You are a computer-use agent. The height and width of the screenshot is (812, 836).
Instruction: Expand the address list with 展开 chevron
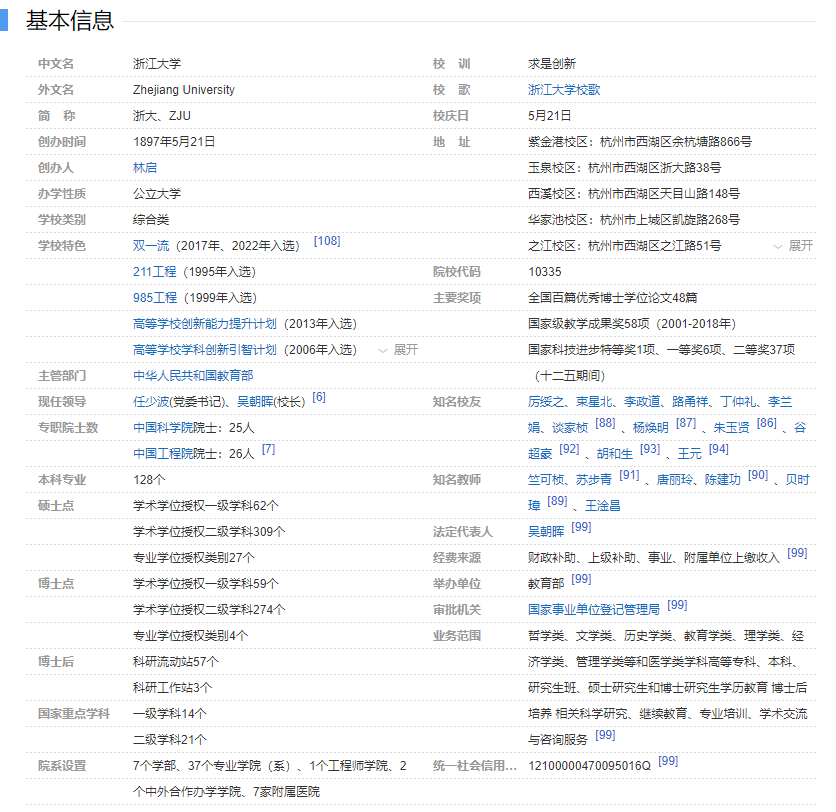[793, 246]
